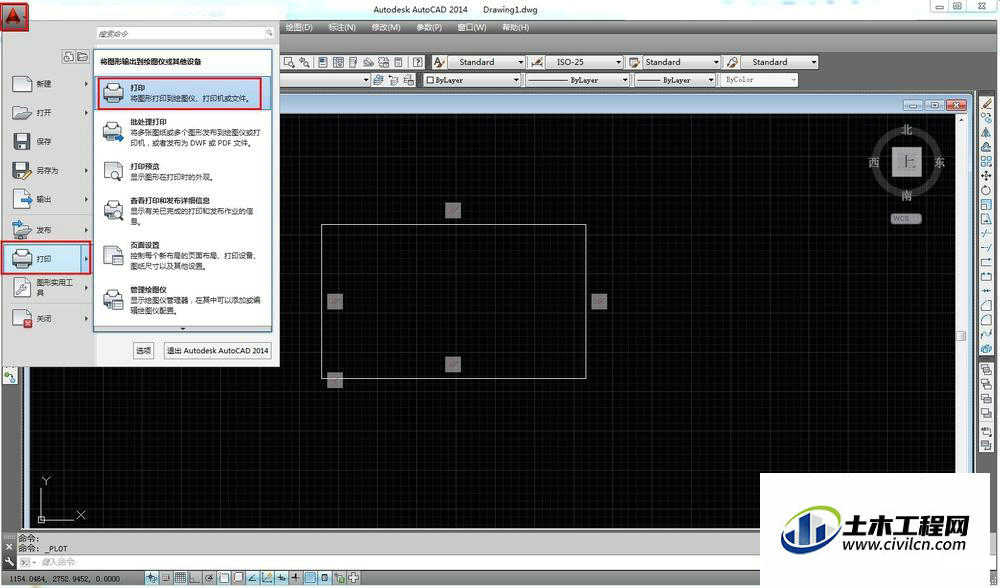Image resolution: width=1000 pixels, height=588 pixels.
Task: Click the recent documents icon in application menu
Action: 68,57
